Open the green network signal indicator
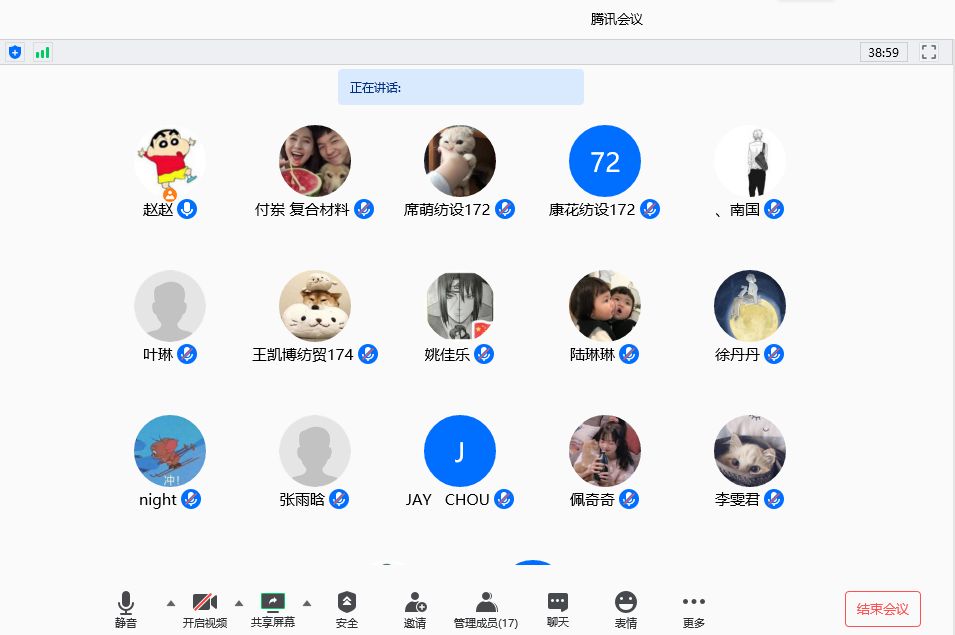This screenshot has width=955, height=635. 42,52
